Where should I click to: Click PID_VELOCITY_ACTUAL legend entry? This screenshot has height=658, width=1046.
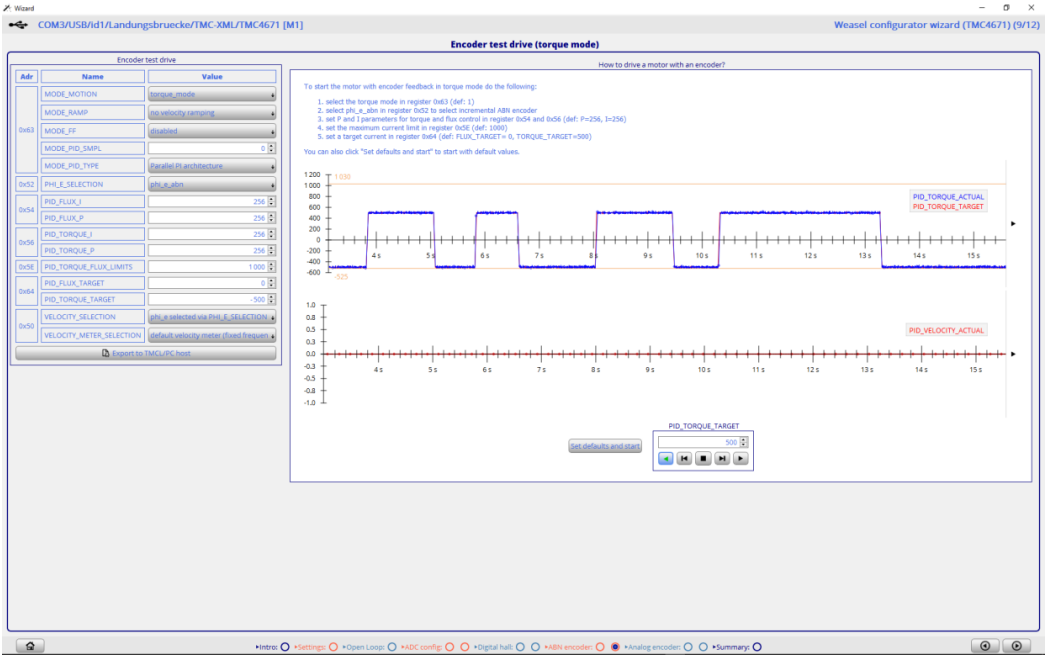click(x=946, y=330)
